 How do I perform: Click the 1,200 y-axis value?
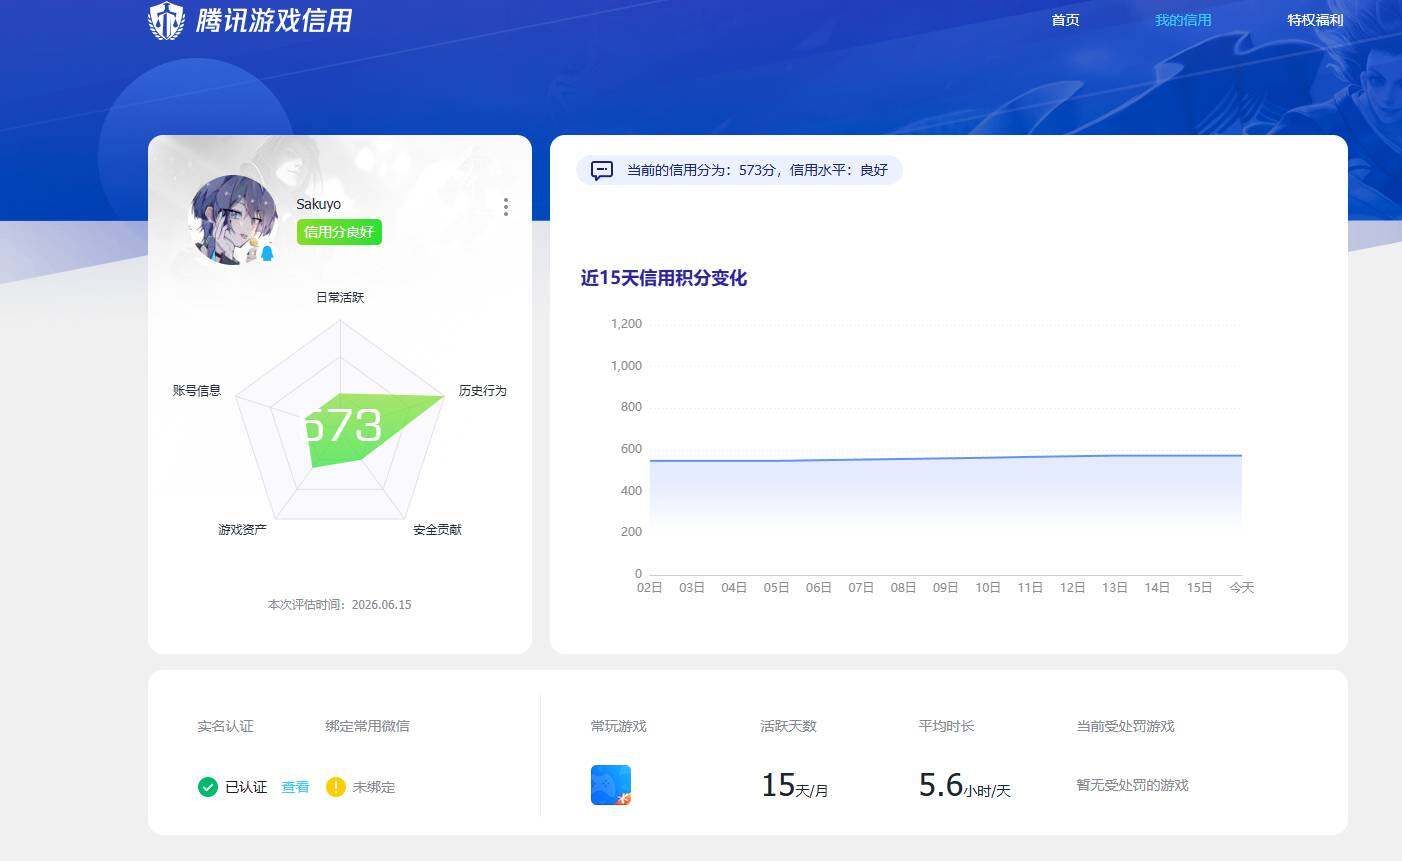(x=626, y=324)
